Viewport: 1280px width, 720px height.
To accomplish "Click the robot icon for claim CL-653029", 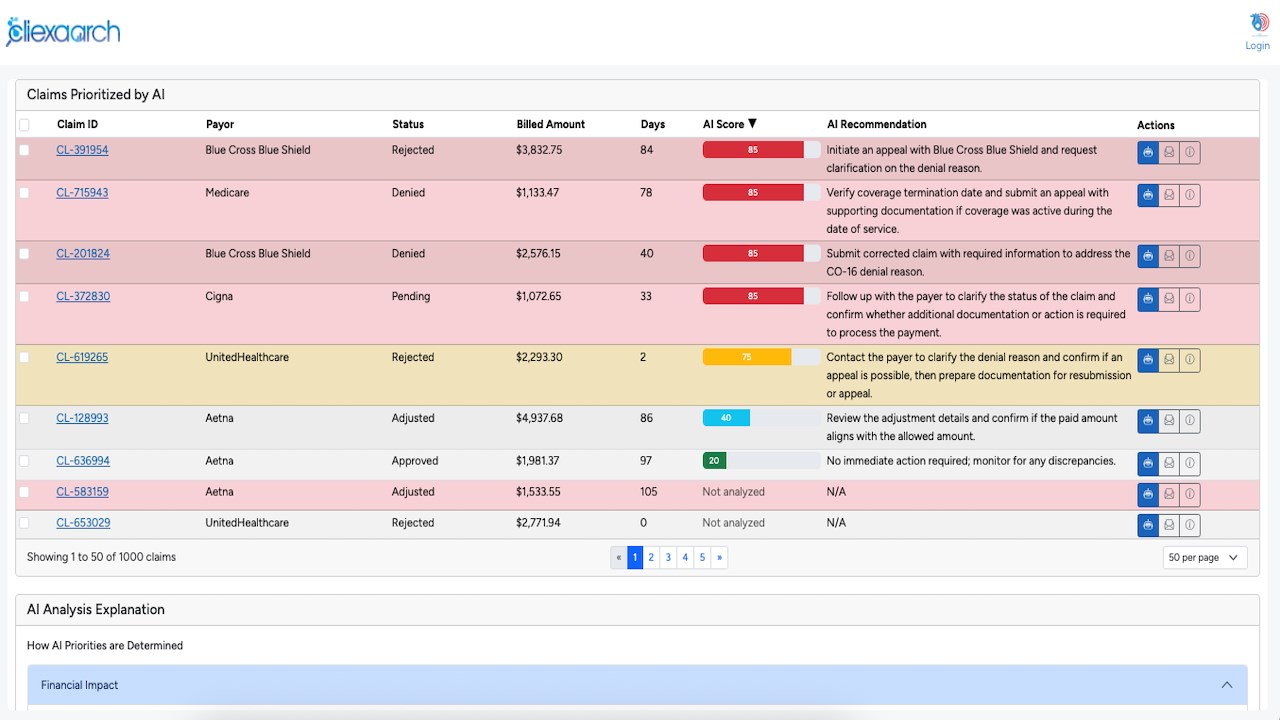I will pyautogui.click(x=1148, y=525).
